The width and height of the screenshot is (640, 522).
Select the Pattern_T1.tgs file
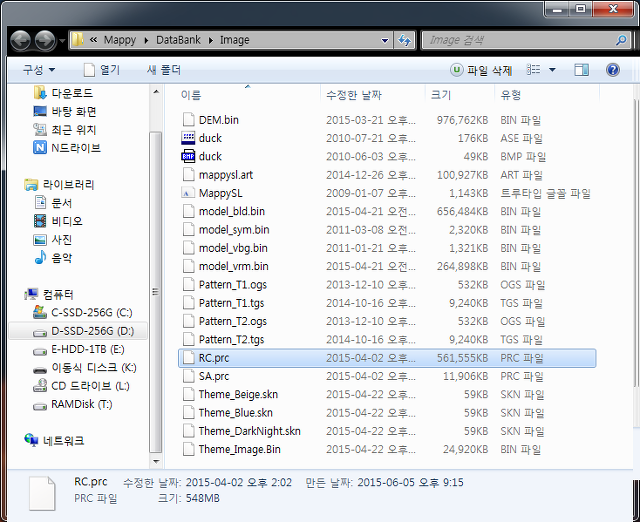pos(387,303)
